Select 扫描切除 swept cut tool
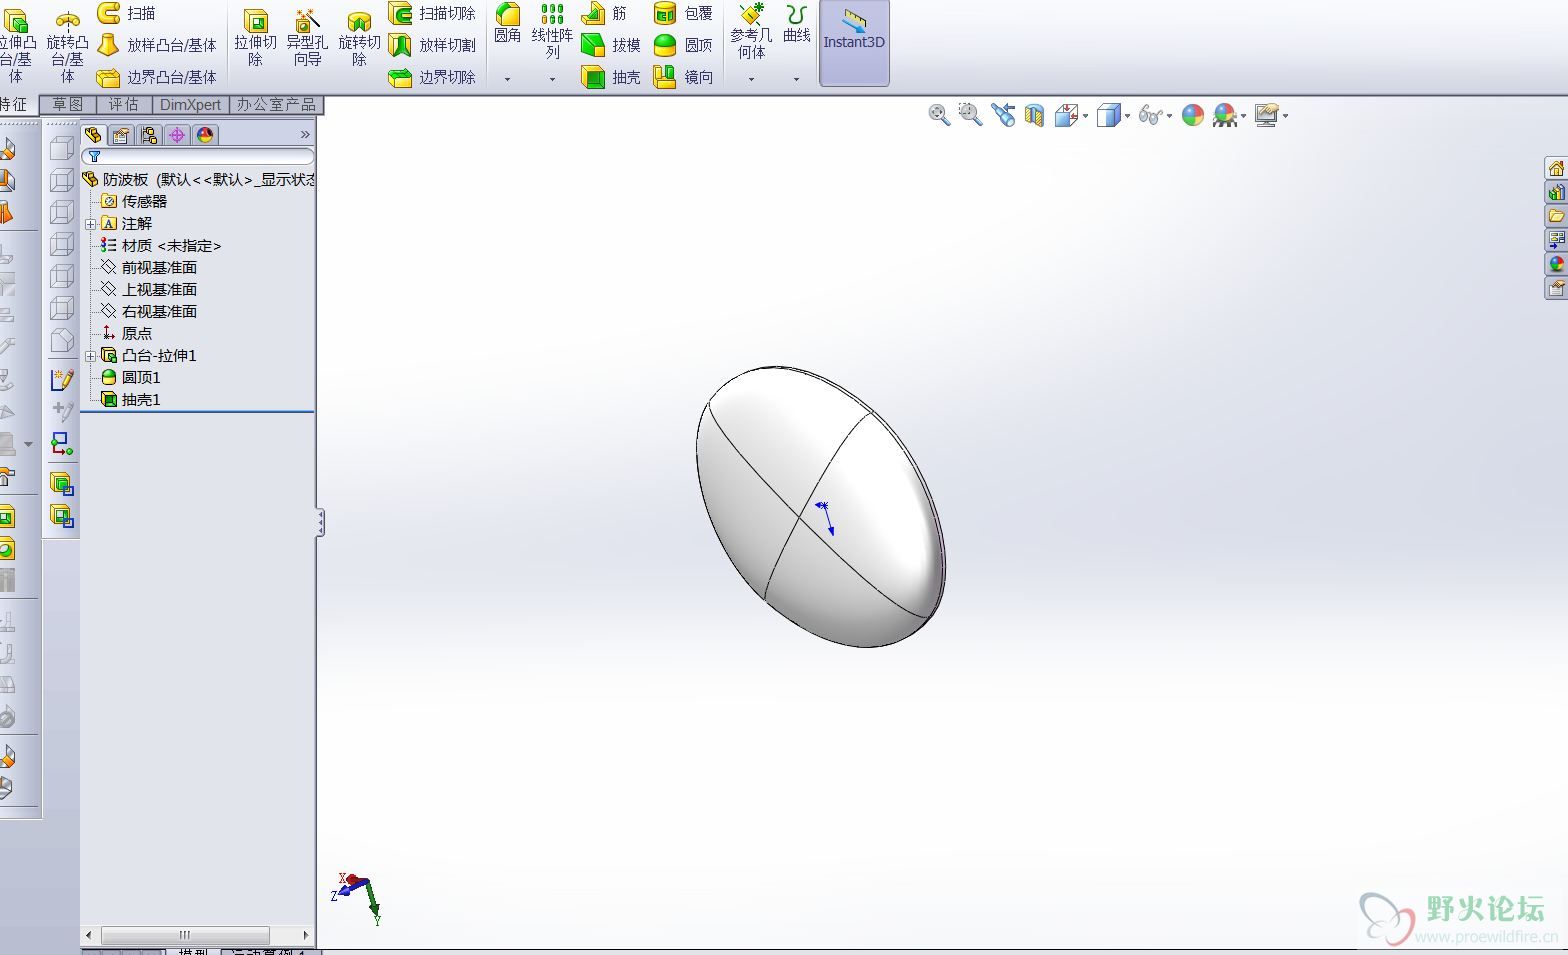The image size is (1568, 955). pos(432,13)
